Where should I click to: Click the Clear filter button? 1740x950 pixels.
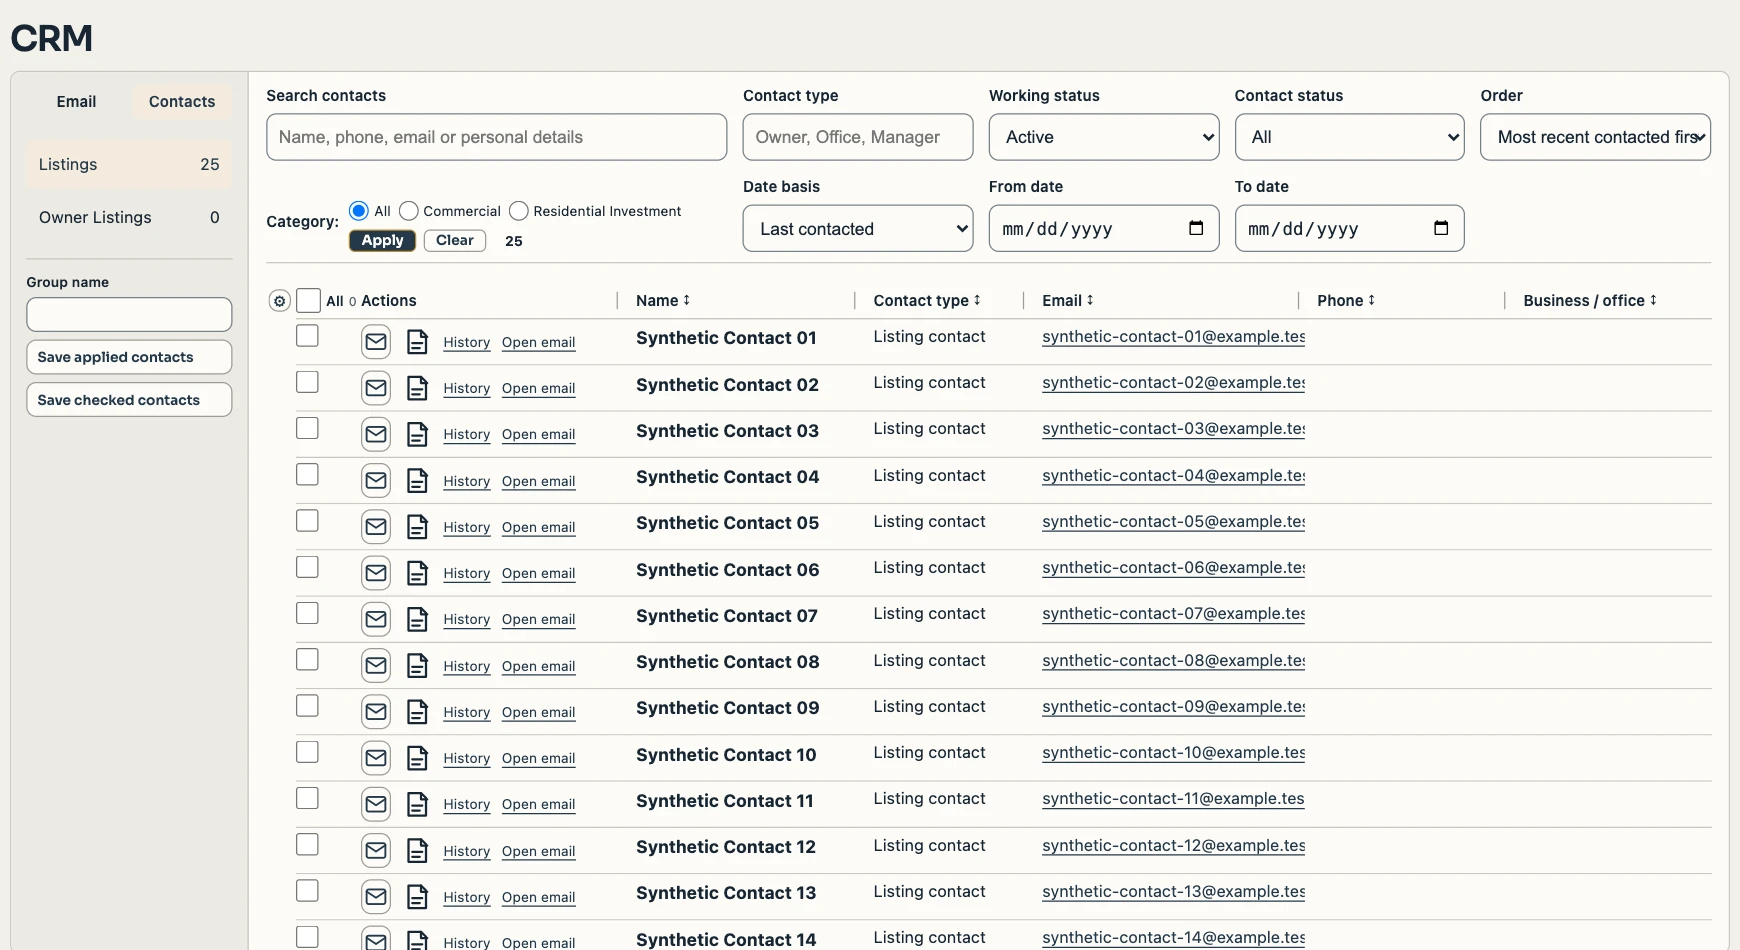point(455,241)
